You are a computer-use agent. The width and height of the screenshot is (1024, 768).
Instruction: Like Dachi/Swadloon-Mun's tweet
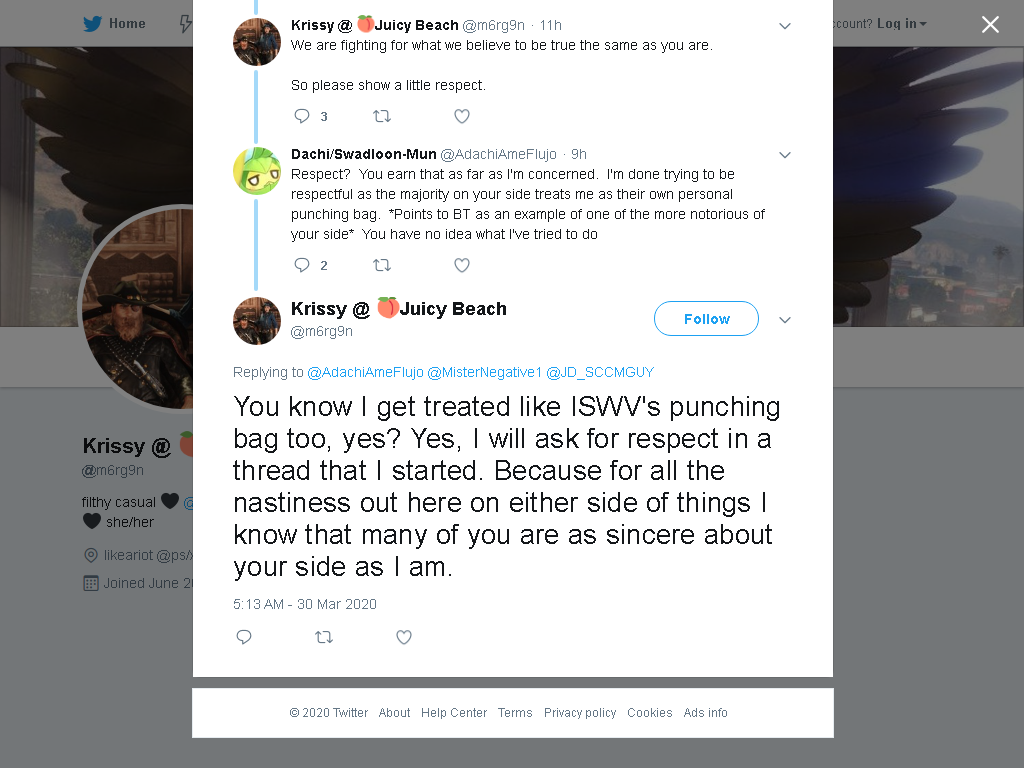click(x=462, y=265)
